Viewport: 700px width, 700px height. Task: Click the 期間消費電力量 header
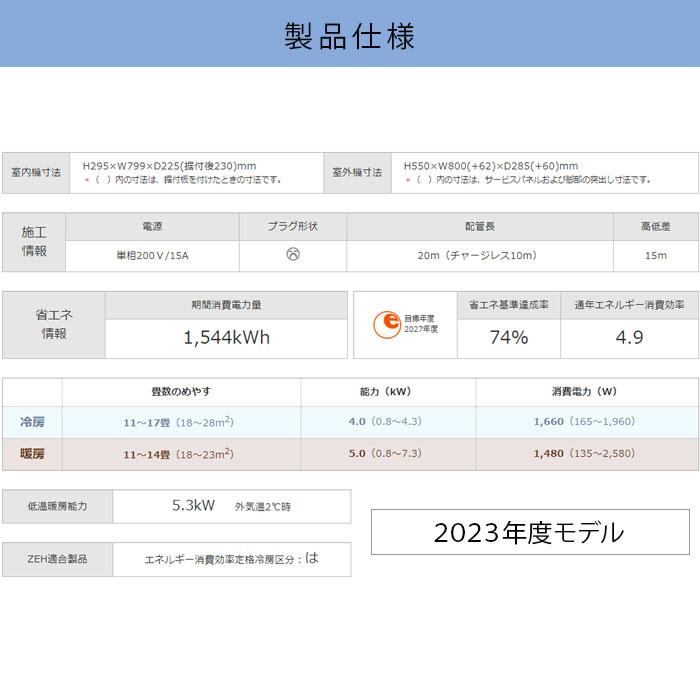click(226, 305)
